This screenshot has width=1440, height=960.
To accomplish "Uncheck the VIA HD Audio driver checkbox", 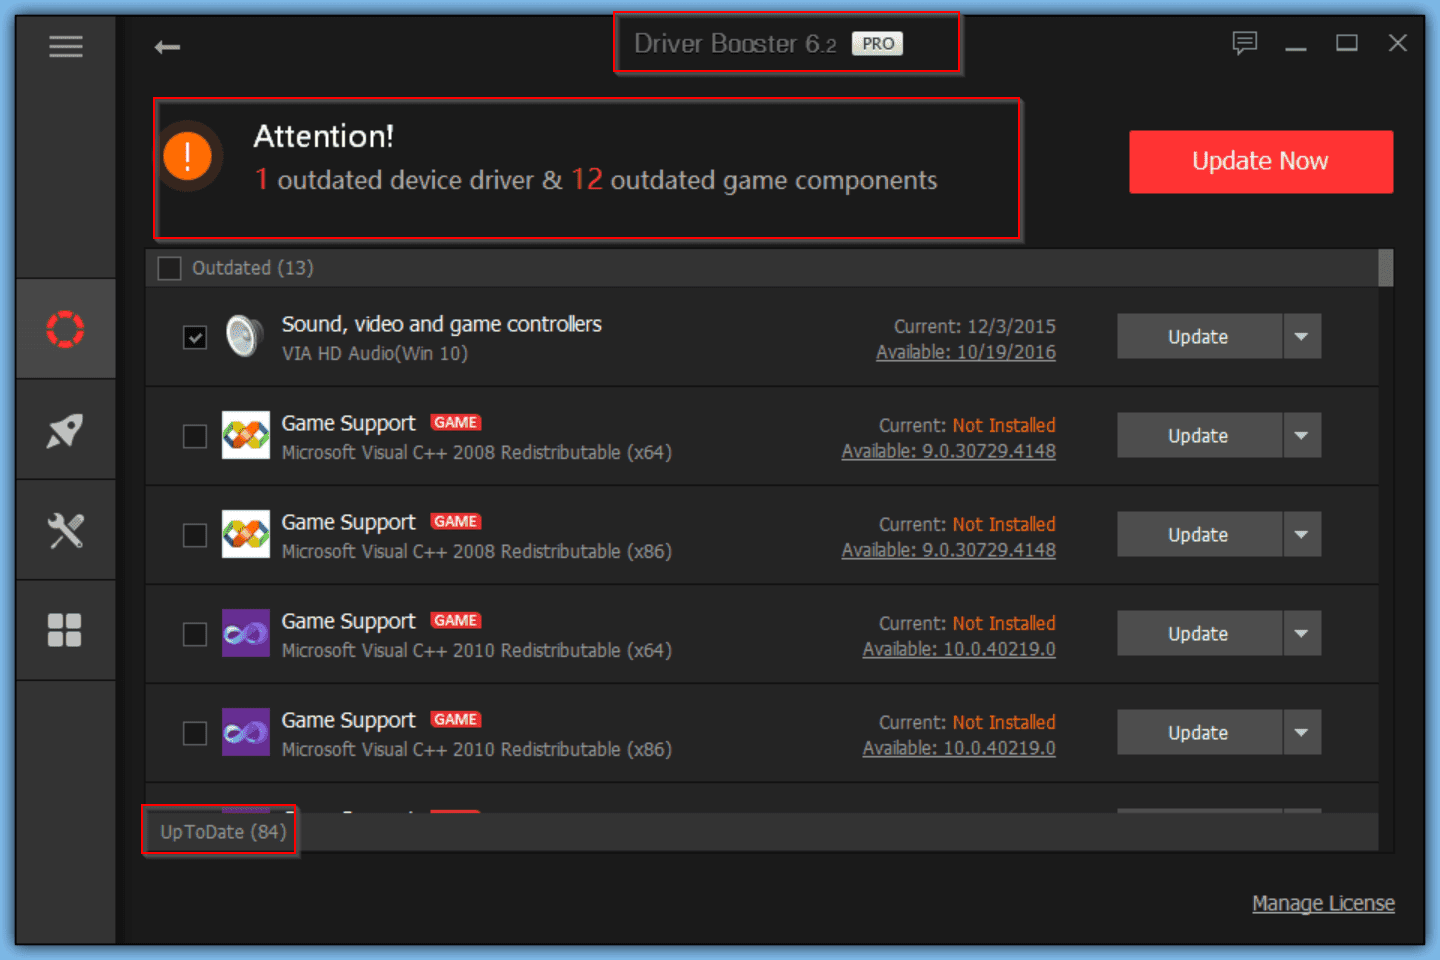I will (195, 337).
